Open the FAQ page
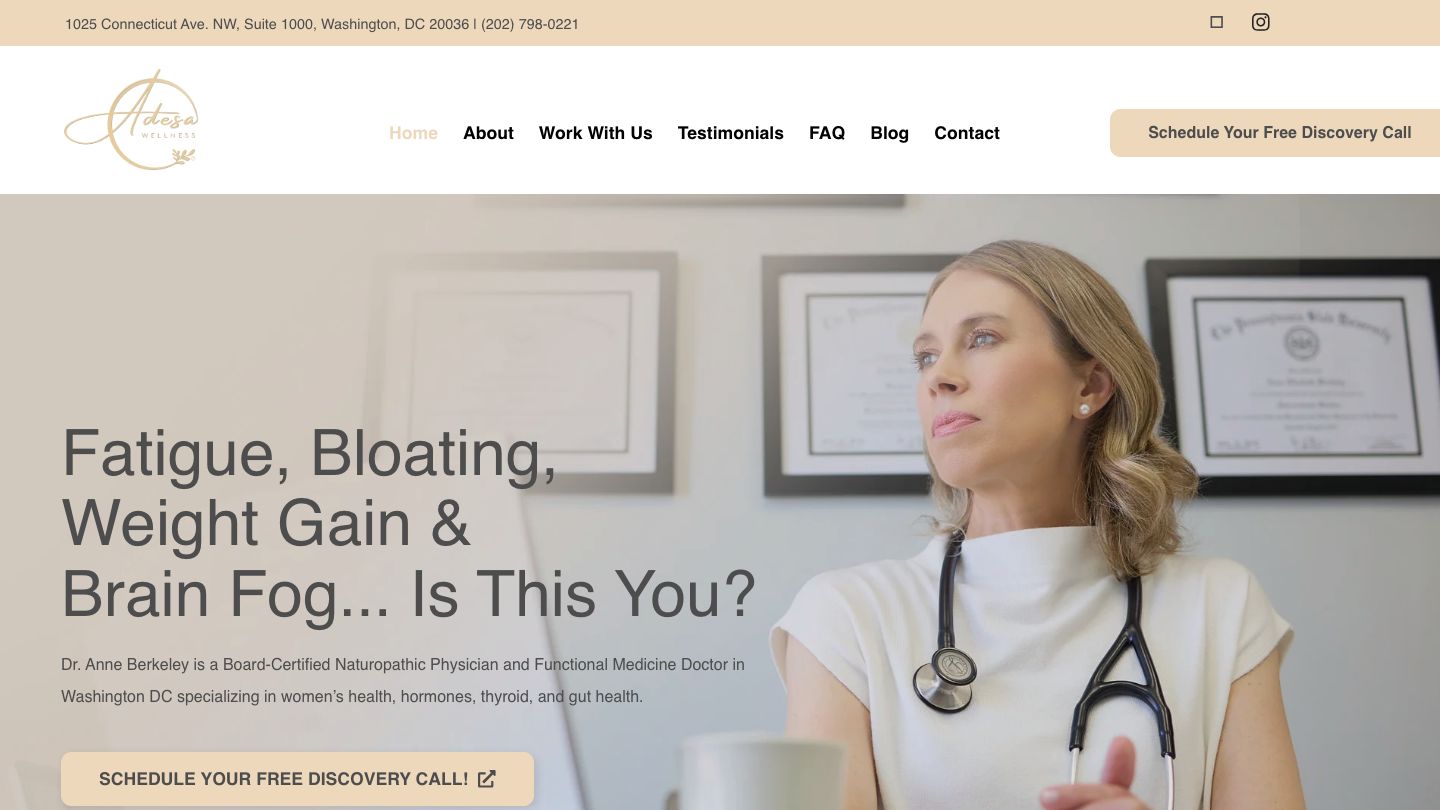 827,133
